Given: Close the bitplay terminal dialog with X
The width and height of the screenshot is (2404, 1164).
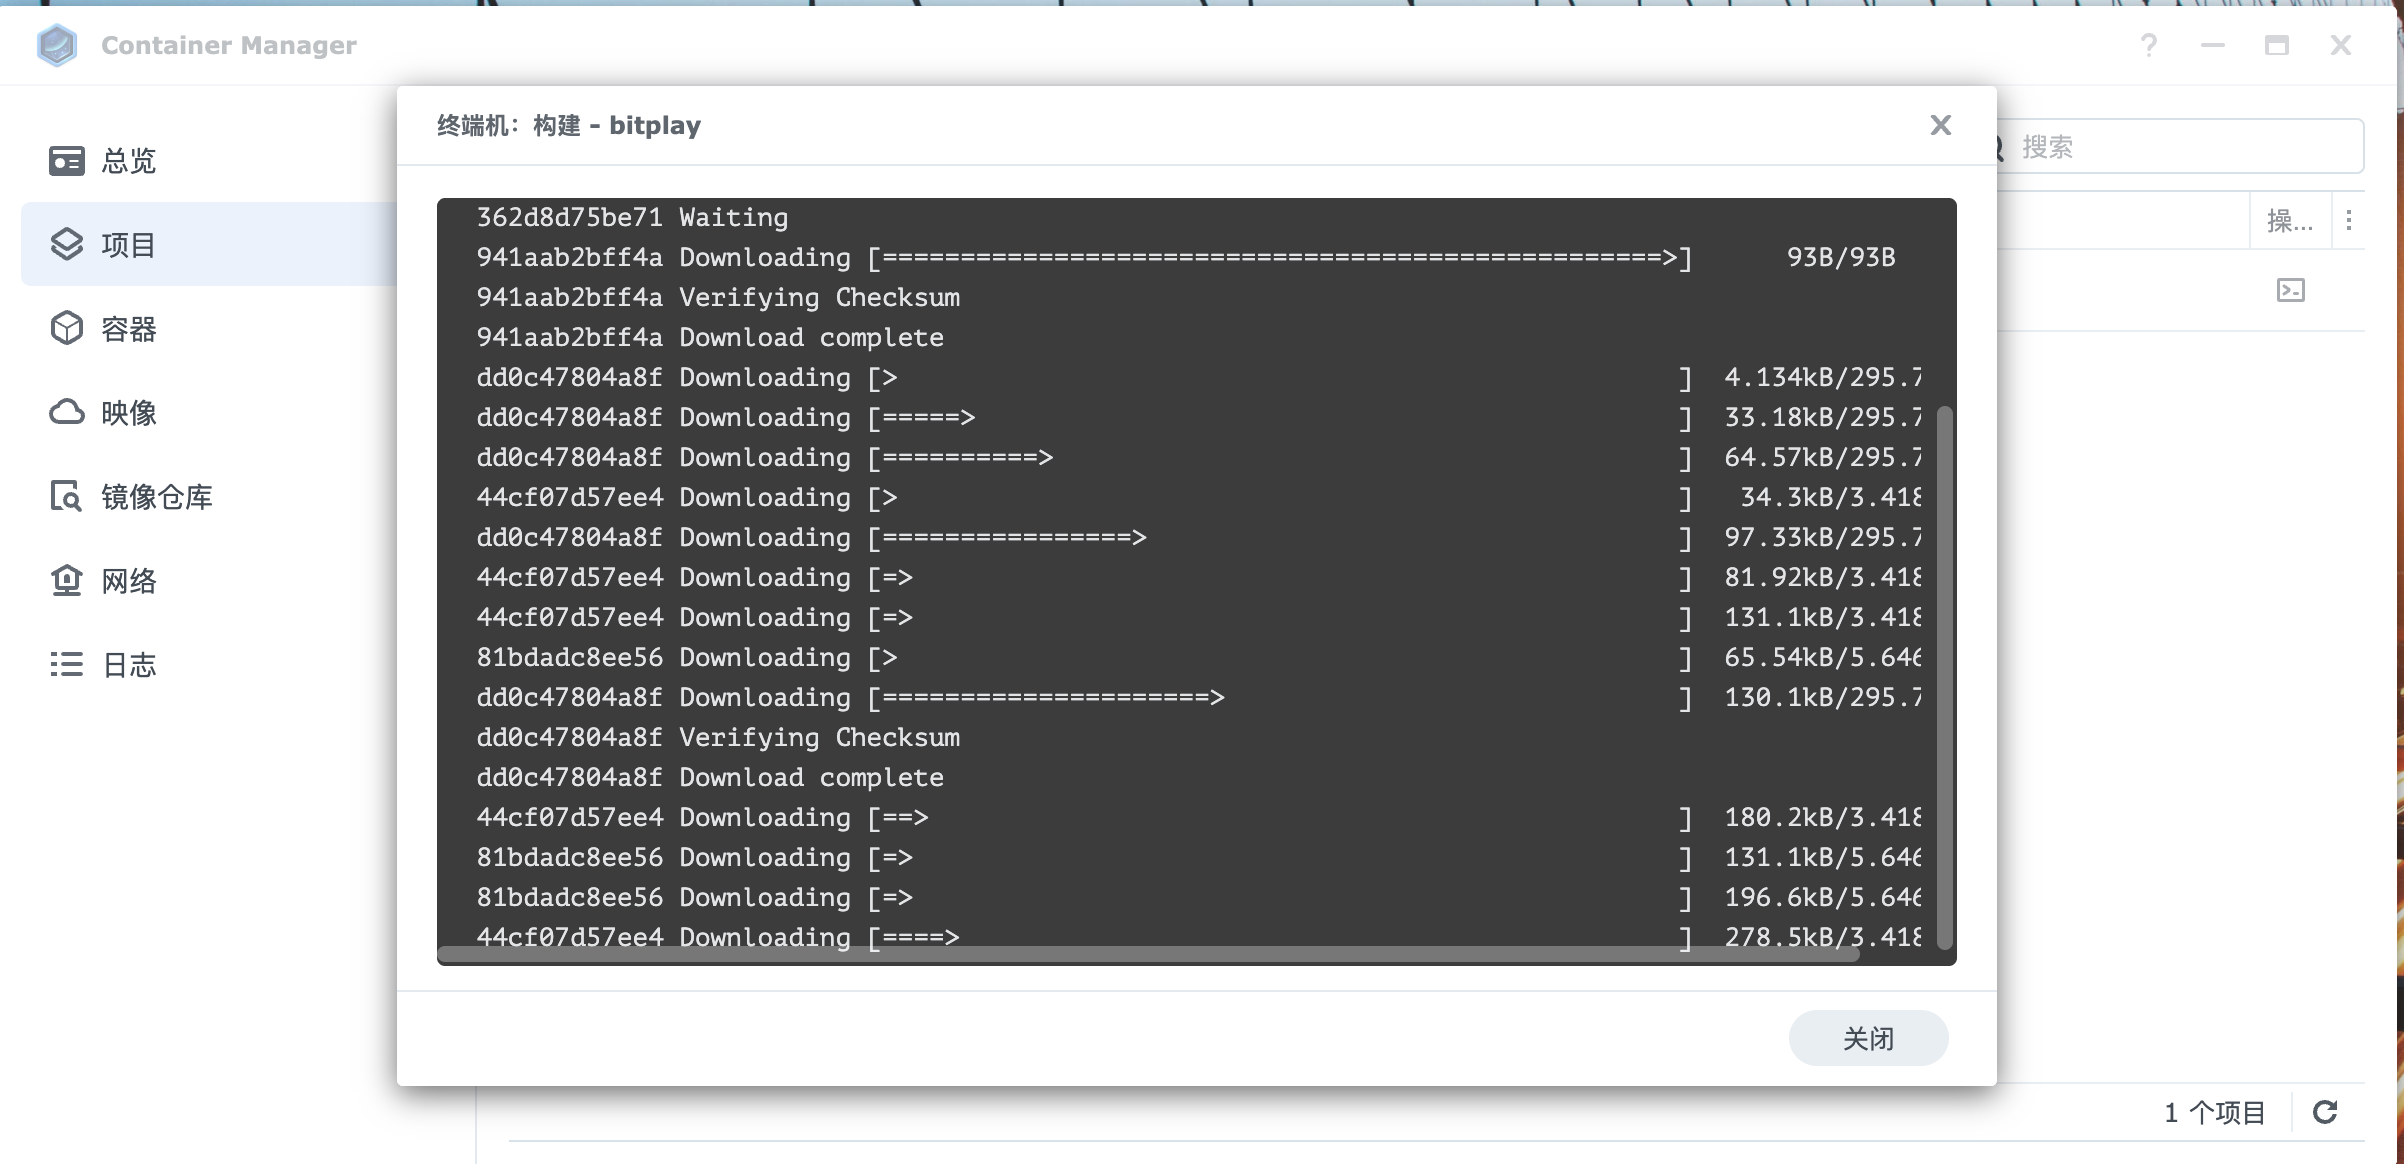Looking at the screenshot, I should 1940,125.
